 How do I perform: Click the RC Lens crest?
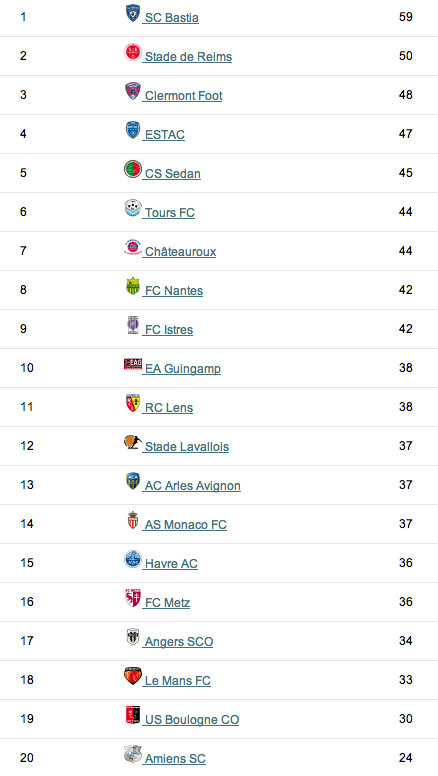pyautogui.click(x=133, y=403)
